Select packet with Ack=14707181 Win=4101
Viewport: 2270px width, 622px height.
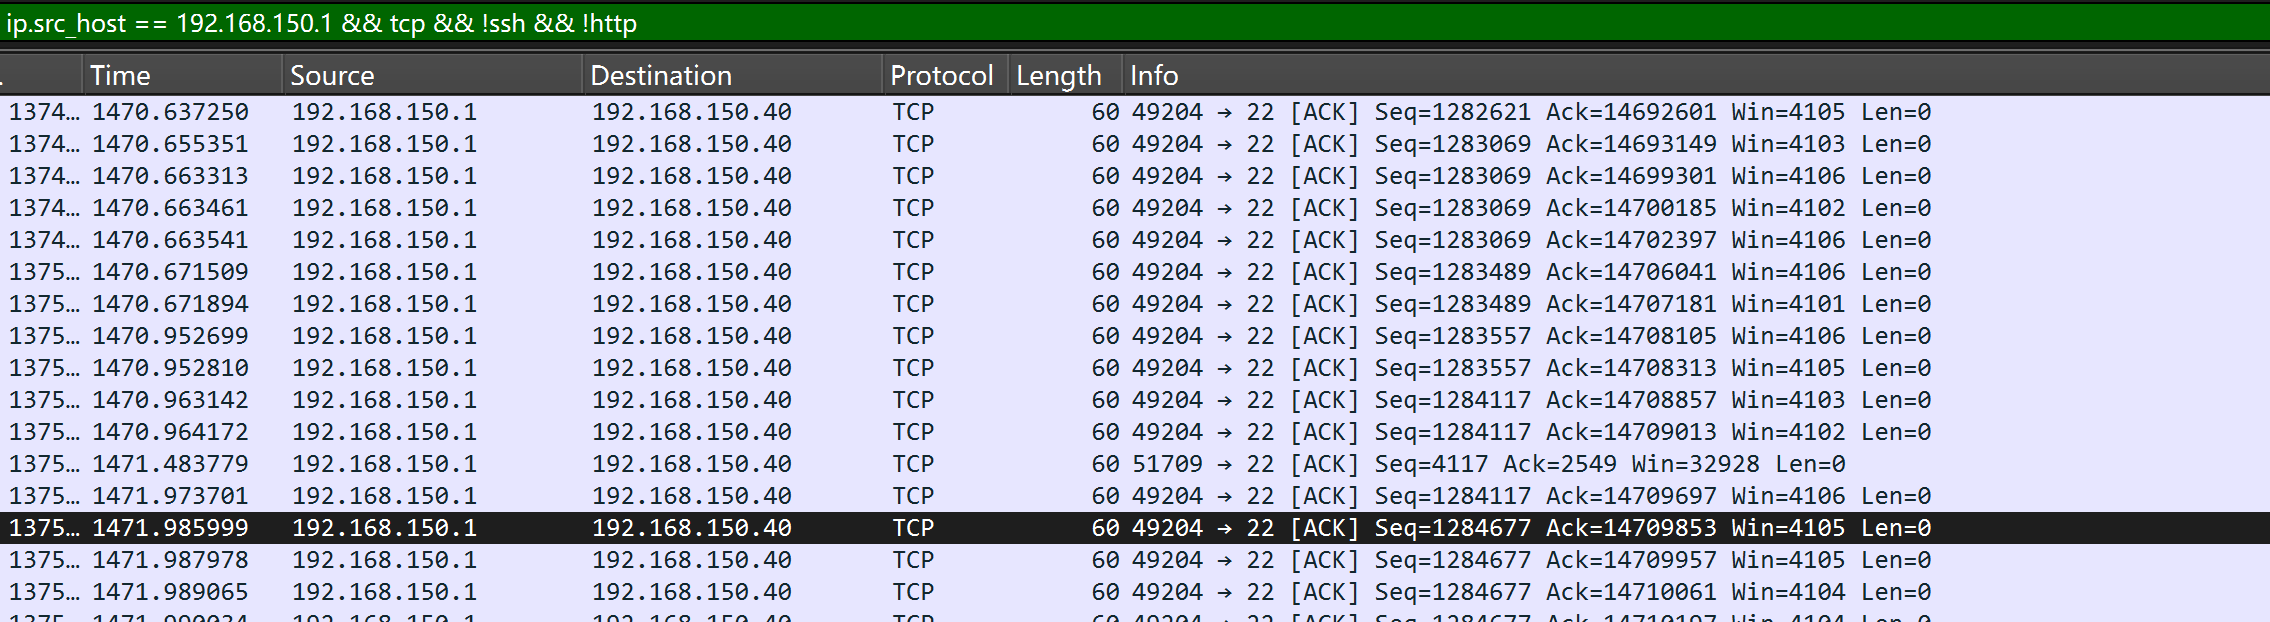(x=1135, y=304)
